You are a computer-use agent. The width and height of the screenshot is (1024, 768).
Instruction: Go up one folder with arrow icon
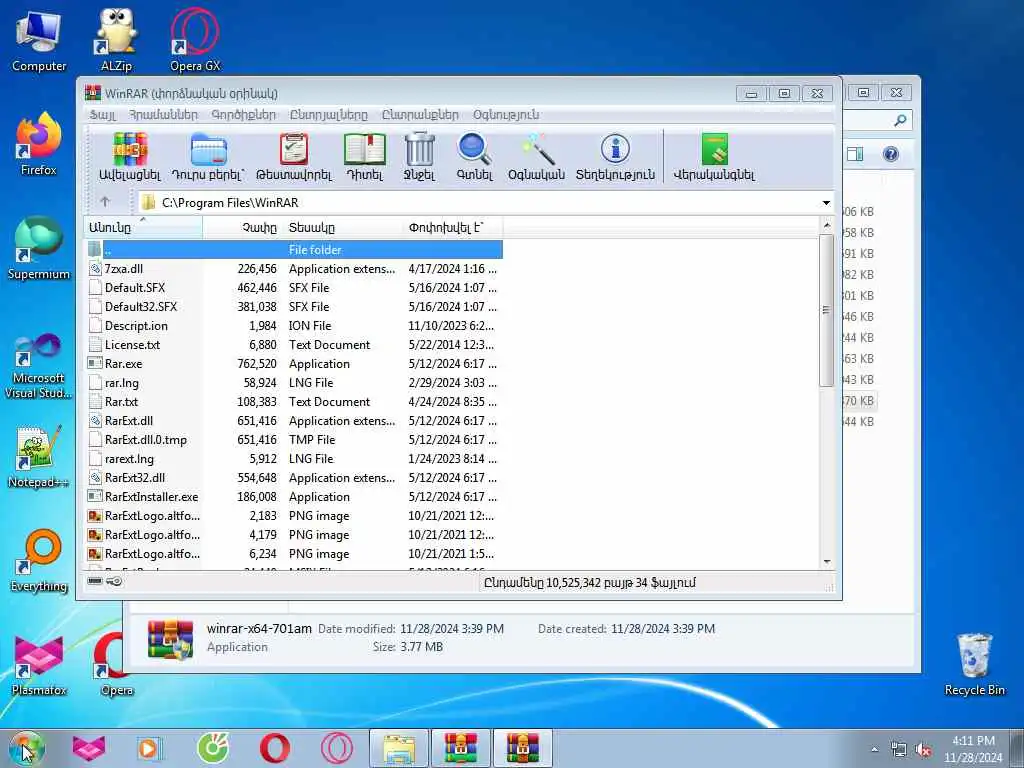pos(105,202)
